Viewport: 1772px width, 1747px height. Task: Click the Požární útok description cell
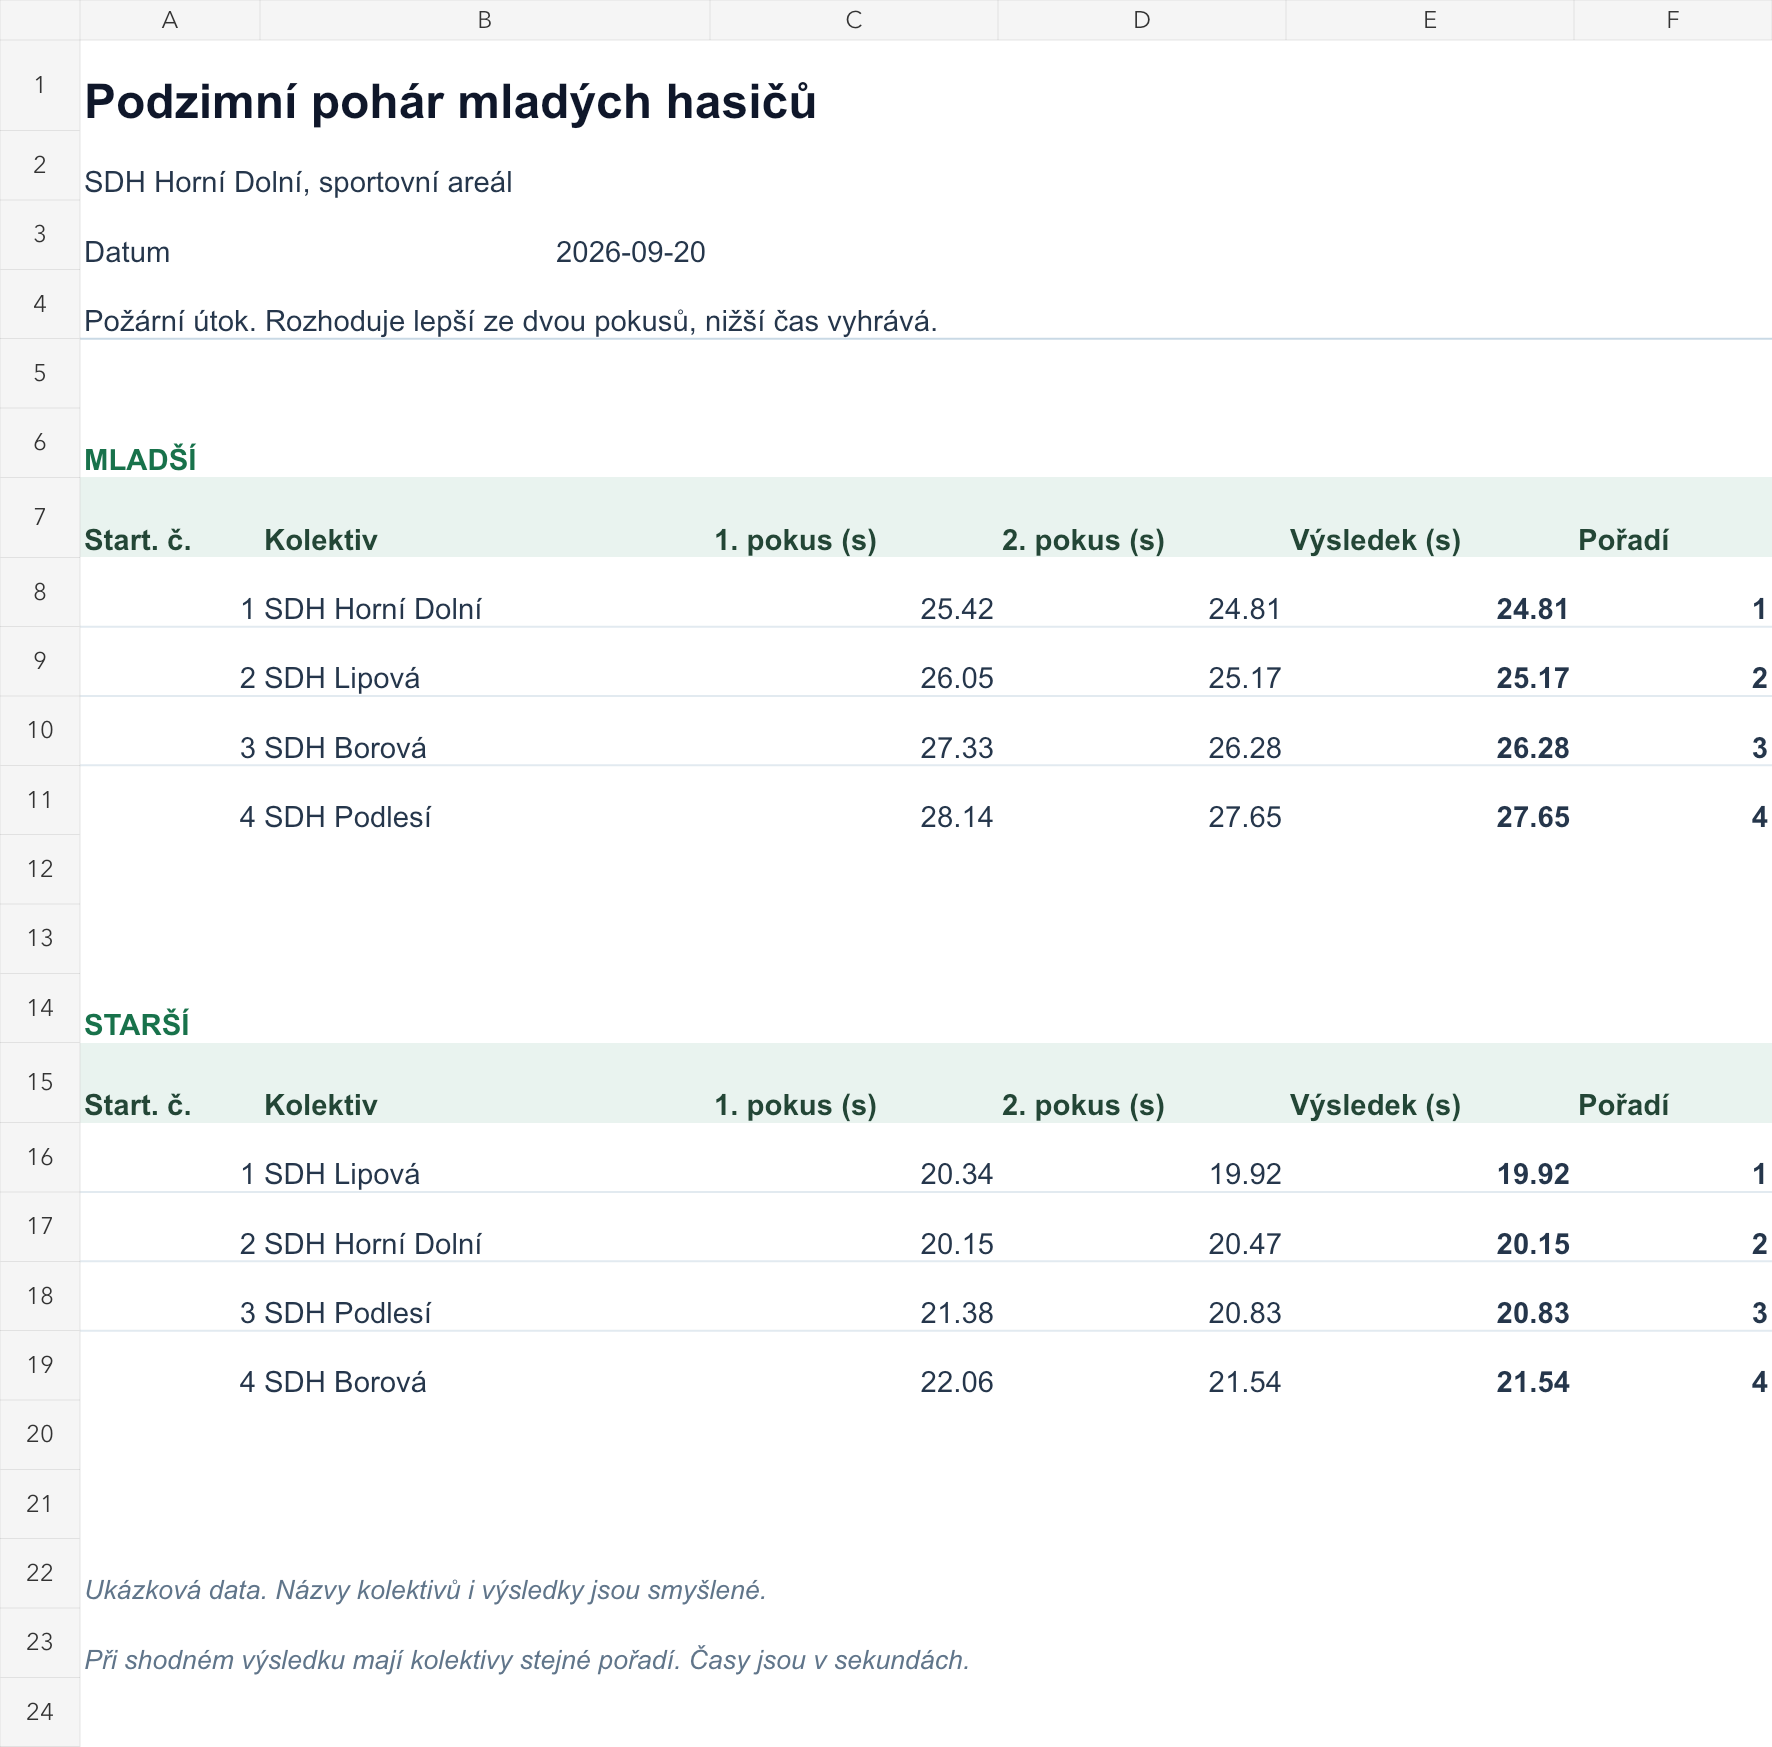tap(511, 321)
